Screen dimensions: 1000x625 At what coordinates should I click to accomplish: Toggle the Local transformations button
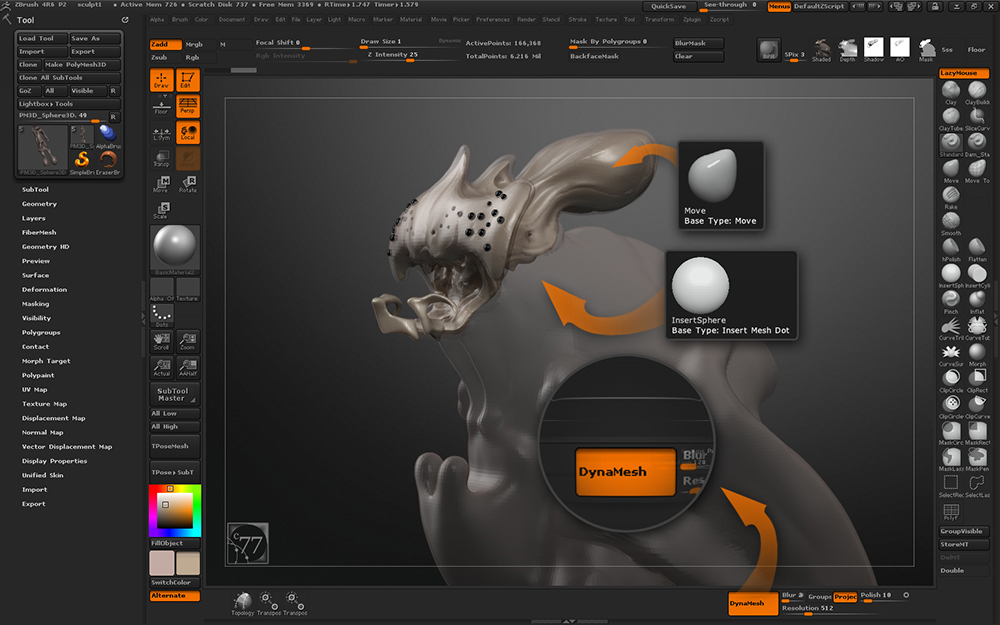[188, 132]
